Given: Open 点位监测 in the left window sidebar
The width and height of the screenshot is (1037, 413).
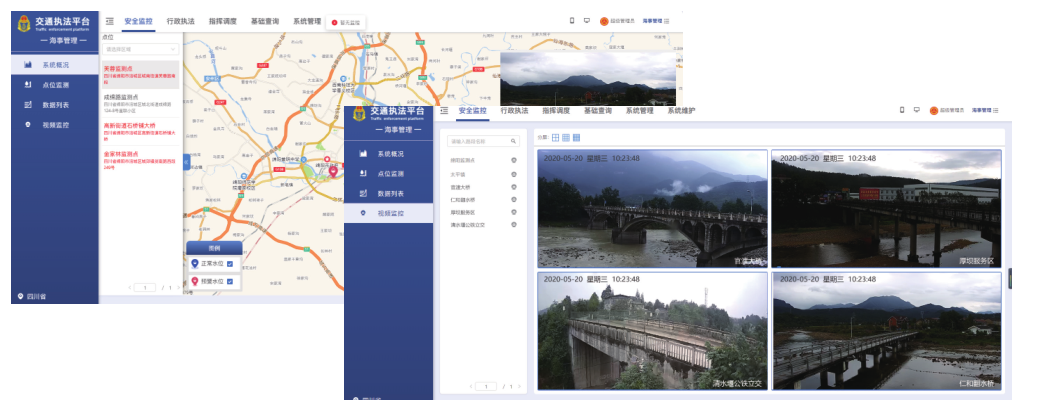Looking at the screenshot, I should [x=55, y=85].
